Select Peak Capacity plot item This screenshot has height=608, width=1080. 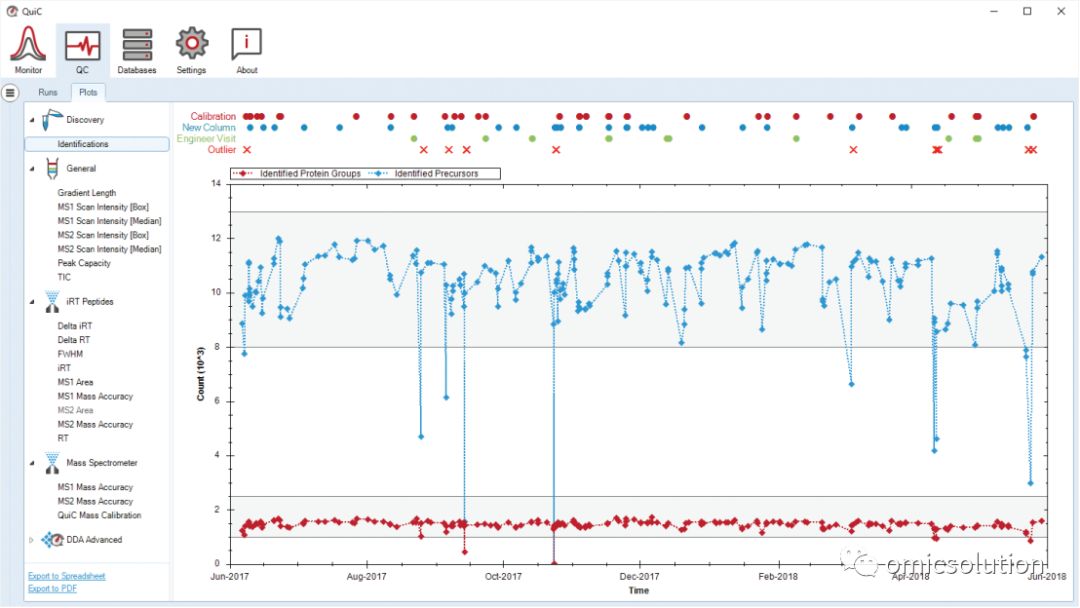click(84, 263)
